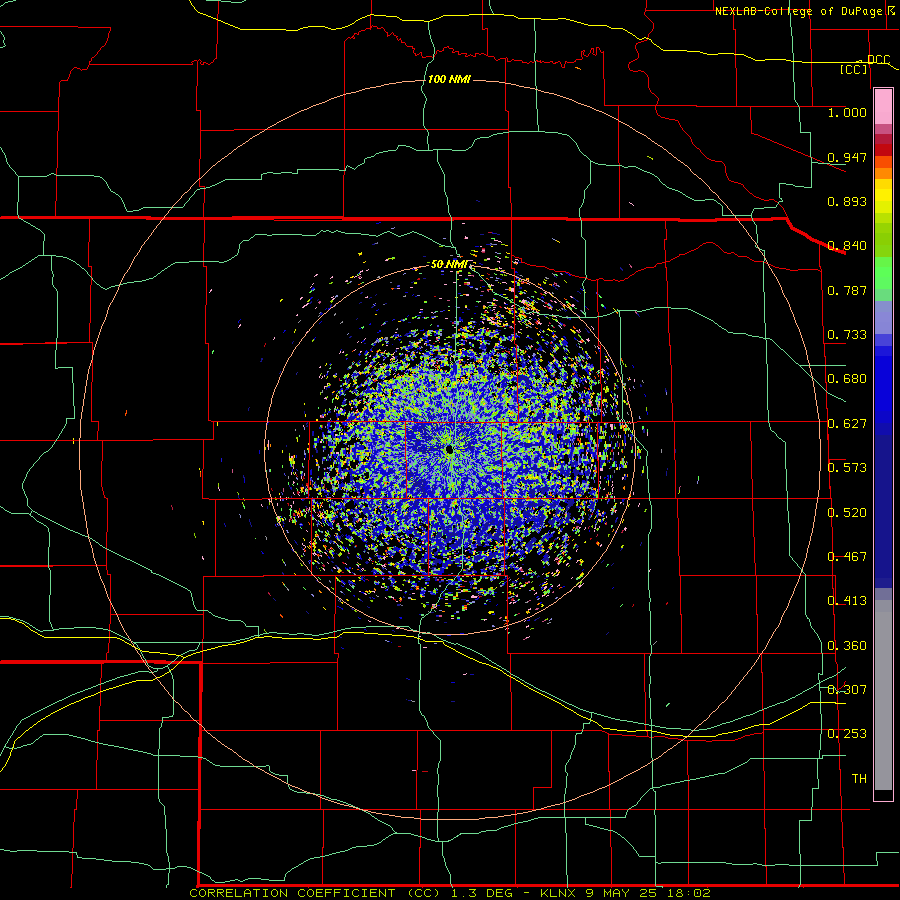Click the 0.787 scale value
This screenshot has width=900, height=900.
coord(847,290)
